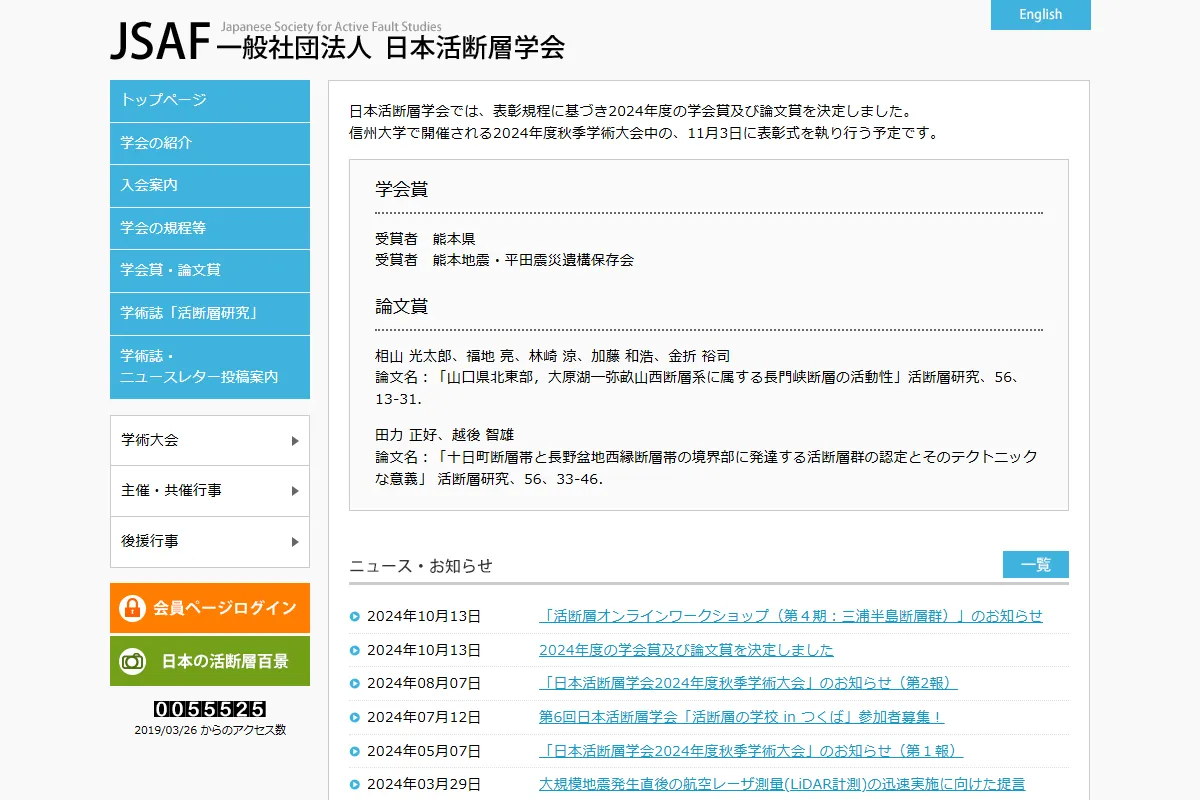Visit 学会賞・論文賞 menu entry

coord(210,270)
